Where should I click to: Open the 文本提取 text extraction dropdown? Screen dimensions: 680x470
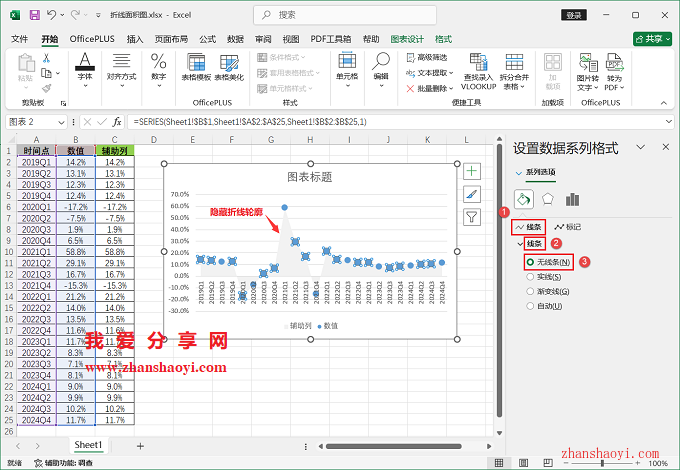[x=429, y=73]
